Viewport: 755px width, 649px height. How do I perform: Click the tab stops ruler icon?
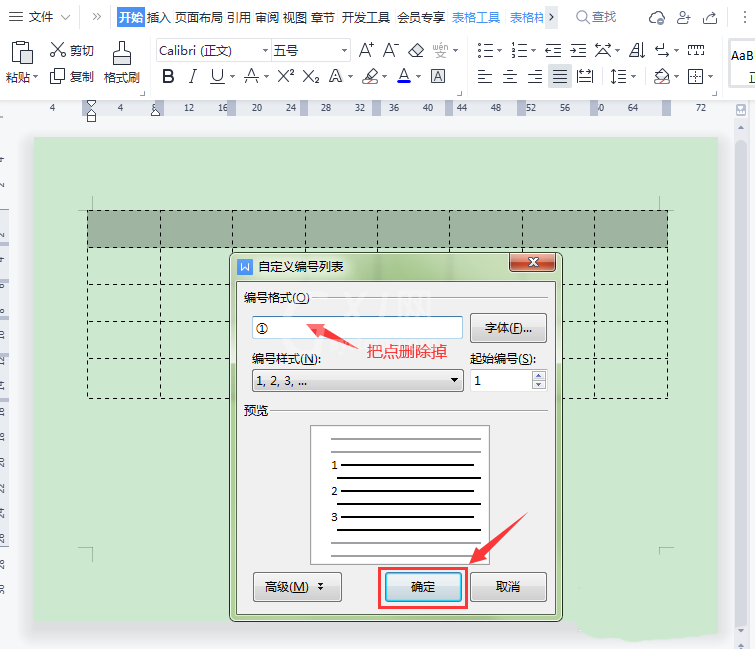pos(696,50)
